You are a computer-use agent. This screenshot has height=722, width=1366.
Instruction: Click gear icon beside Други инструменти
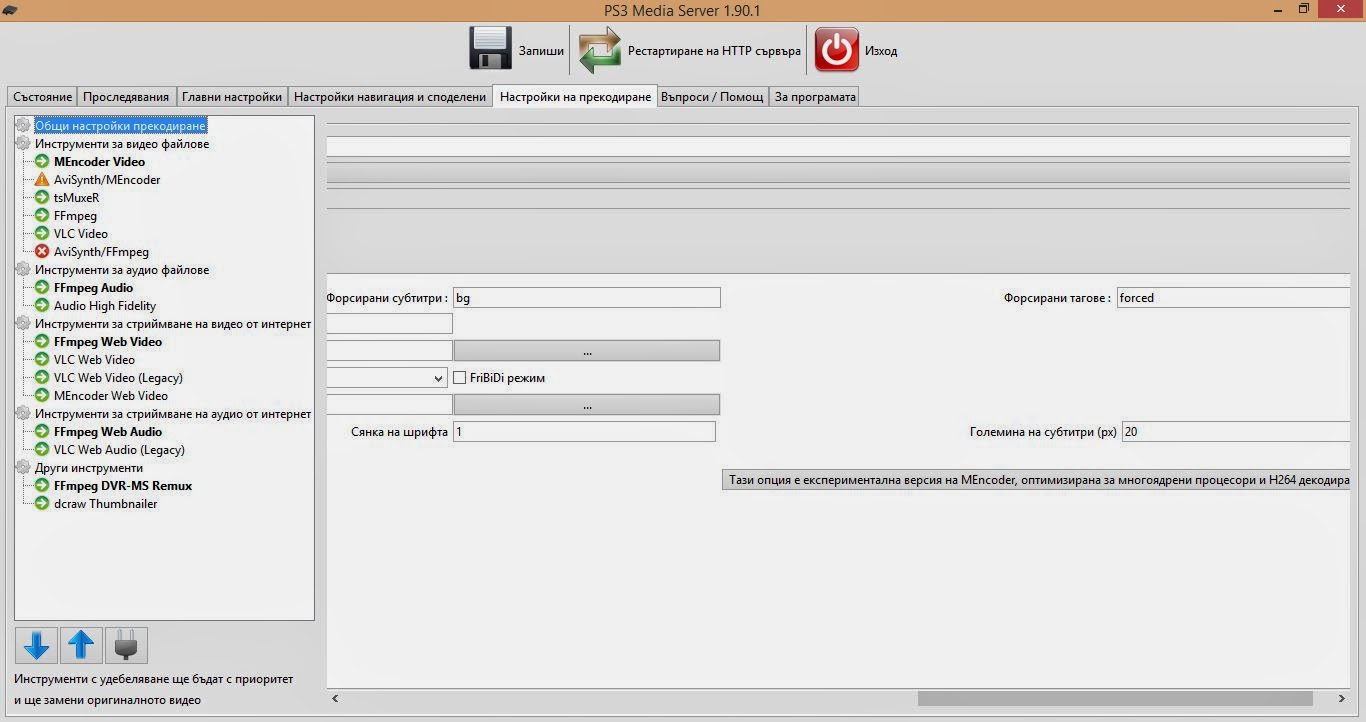(23, 468)
